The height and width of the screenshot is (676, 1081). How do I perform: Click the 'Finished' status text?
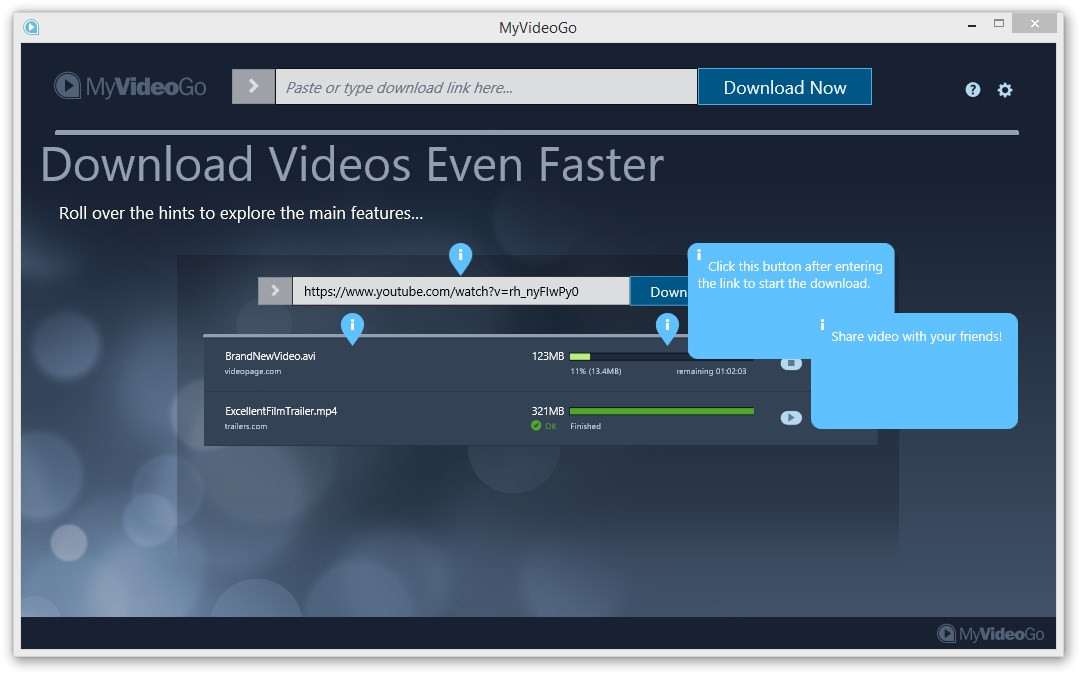[585, 427]
